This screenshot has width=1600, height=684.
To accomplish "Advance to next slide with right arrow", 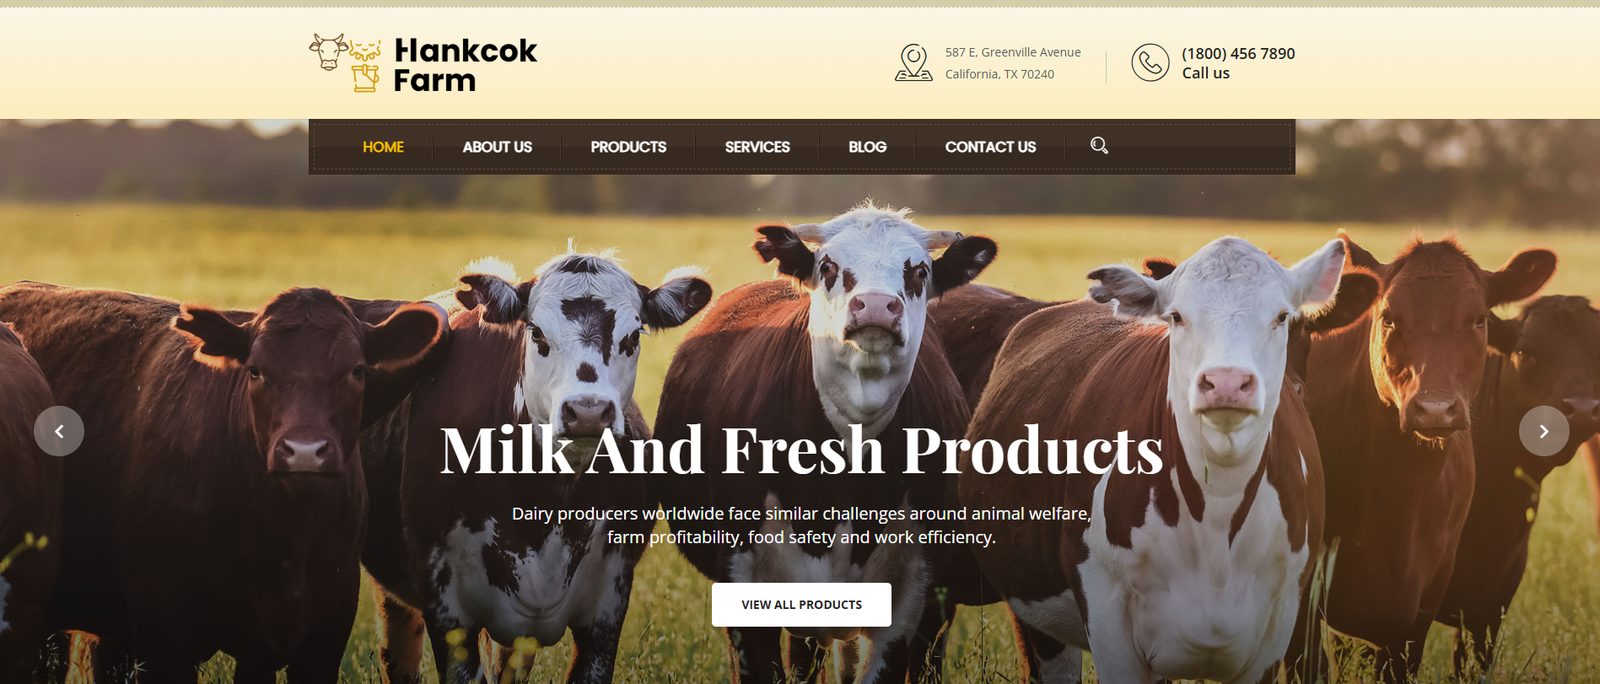I will pyautogui.click(x=1544, y=431).
